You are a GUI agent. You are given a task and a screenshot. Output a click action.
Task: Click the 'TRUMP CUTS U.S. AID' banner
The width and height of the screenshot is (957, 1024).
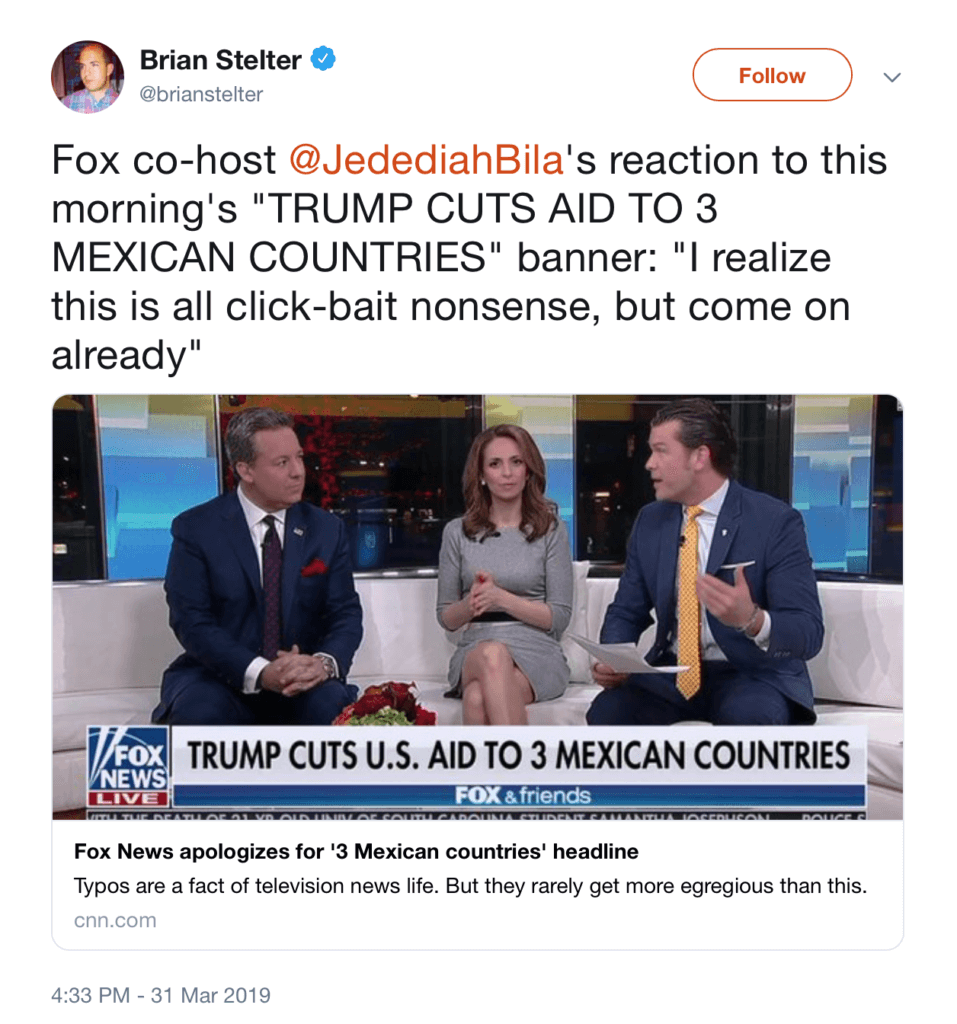coord(519,755)
